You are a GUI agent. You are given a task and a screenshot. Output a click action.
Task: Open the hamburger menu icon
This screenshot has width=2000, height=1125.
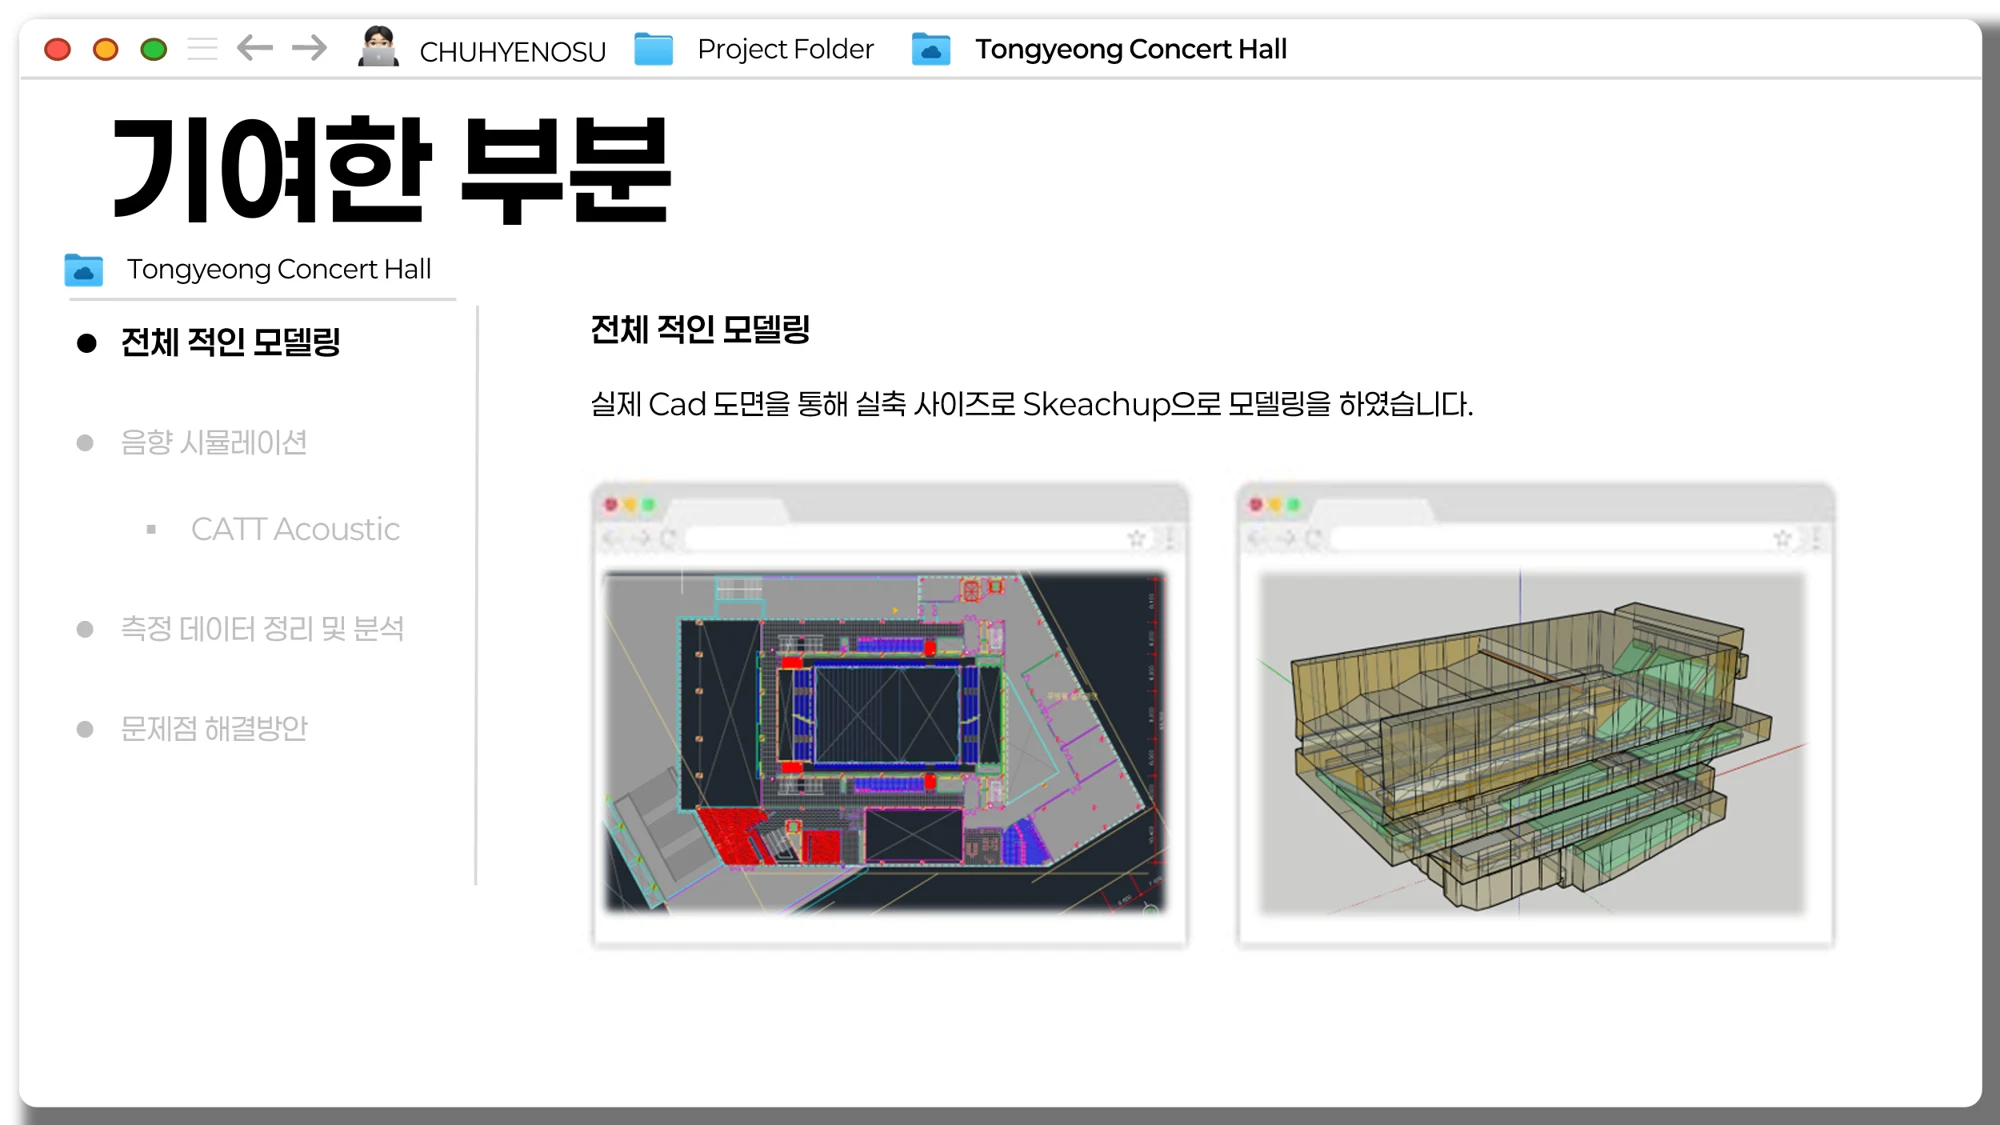point(202,48)
